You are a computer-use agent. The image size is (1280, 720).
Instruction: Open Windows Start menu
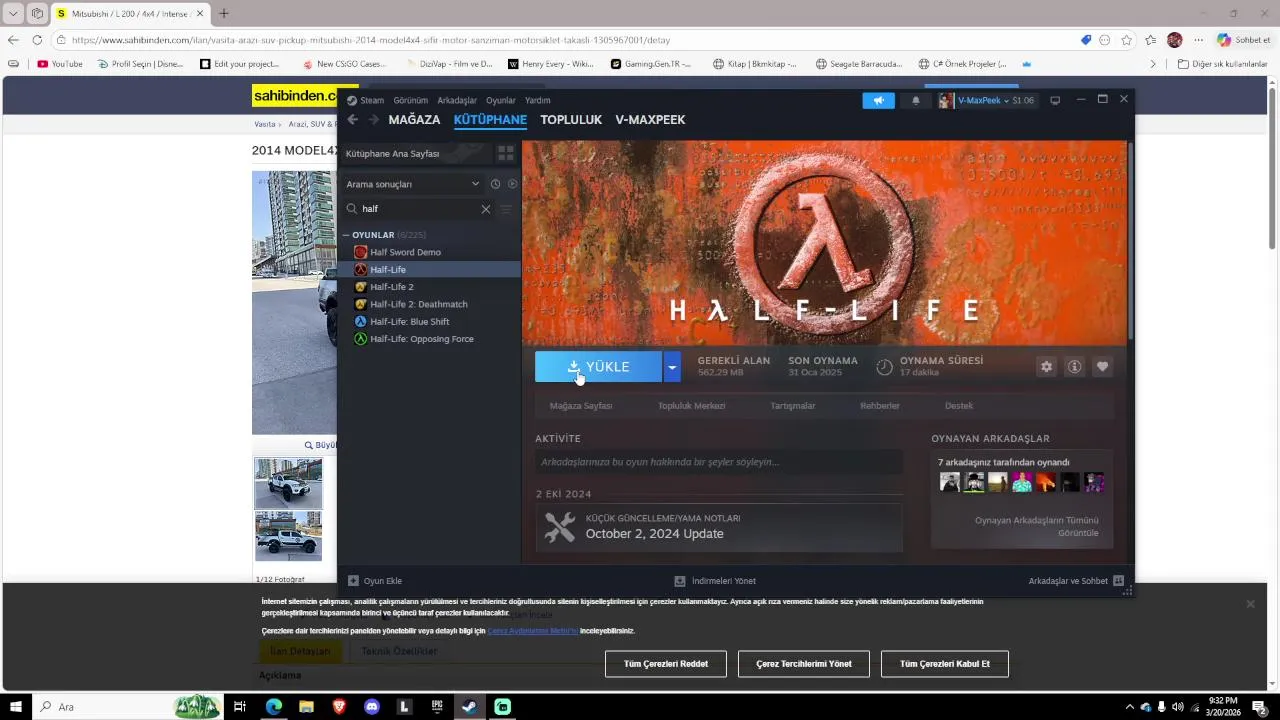[16, 707]
